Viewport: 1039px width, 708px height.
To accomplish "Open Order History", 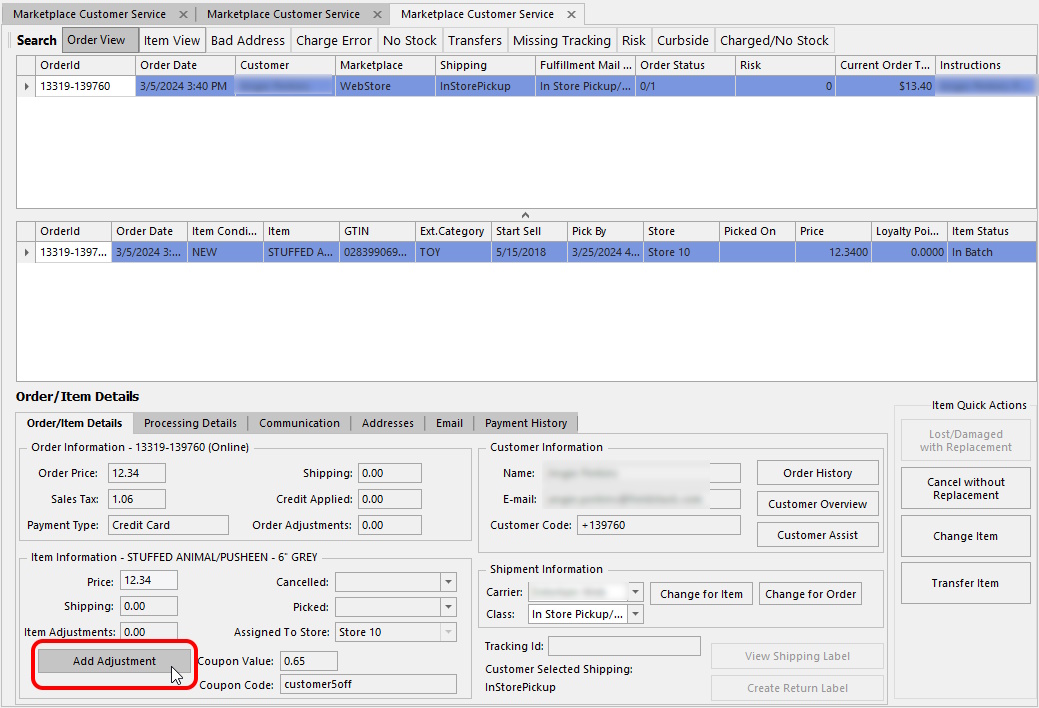I will [818, 473].
